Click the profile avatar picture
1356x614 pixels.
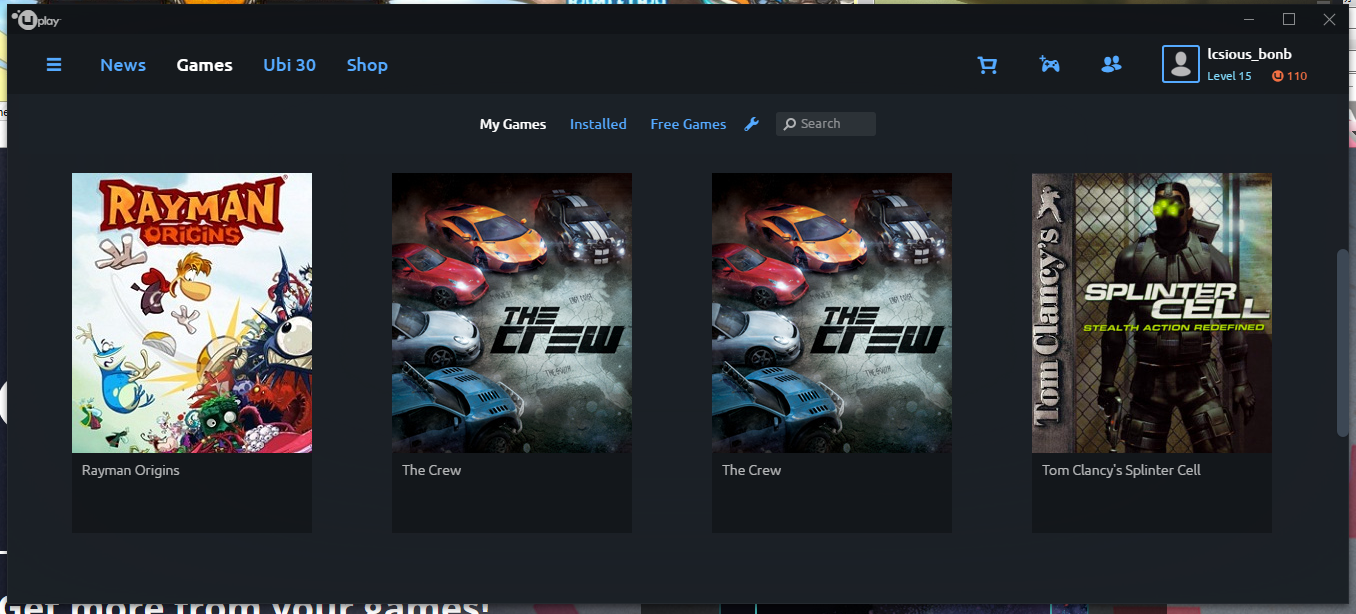(x=1181, y=65)
